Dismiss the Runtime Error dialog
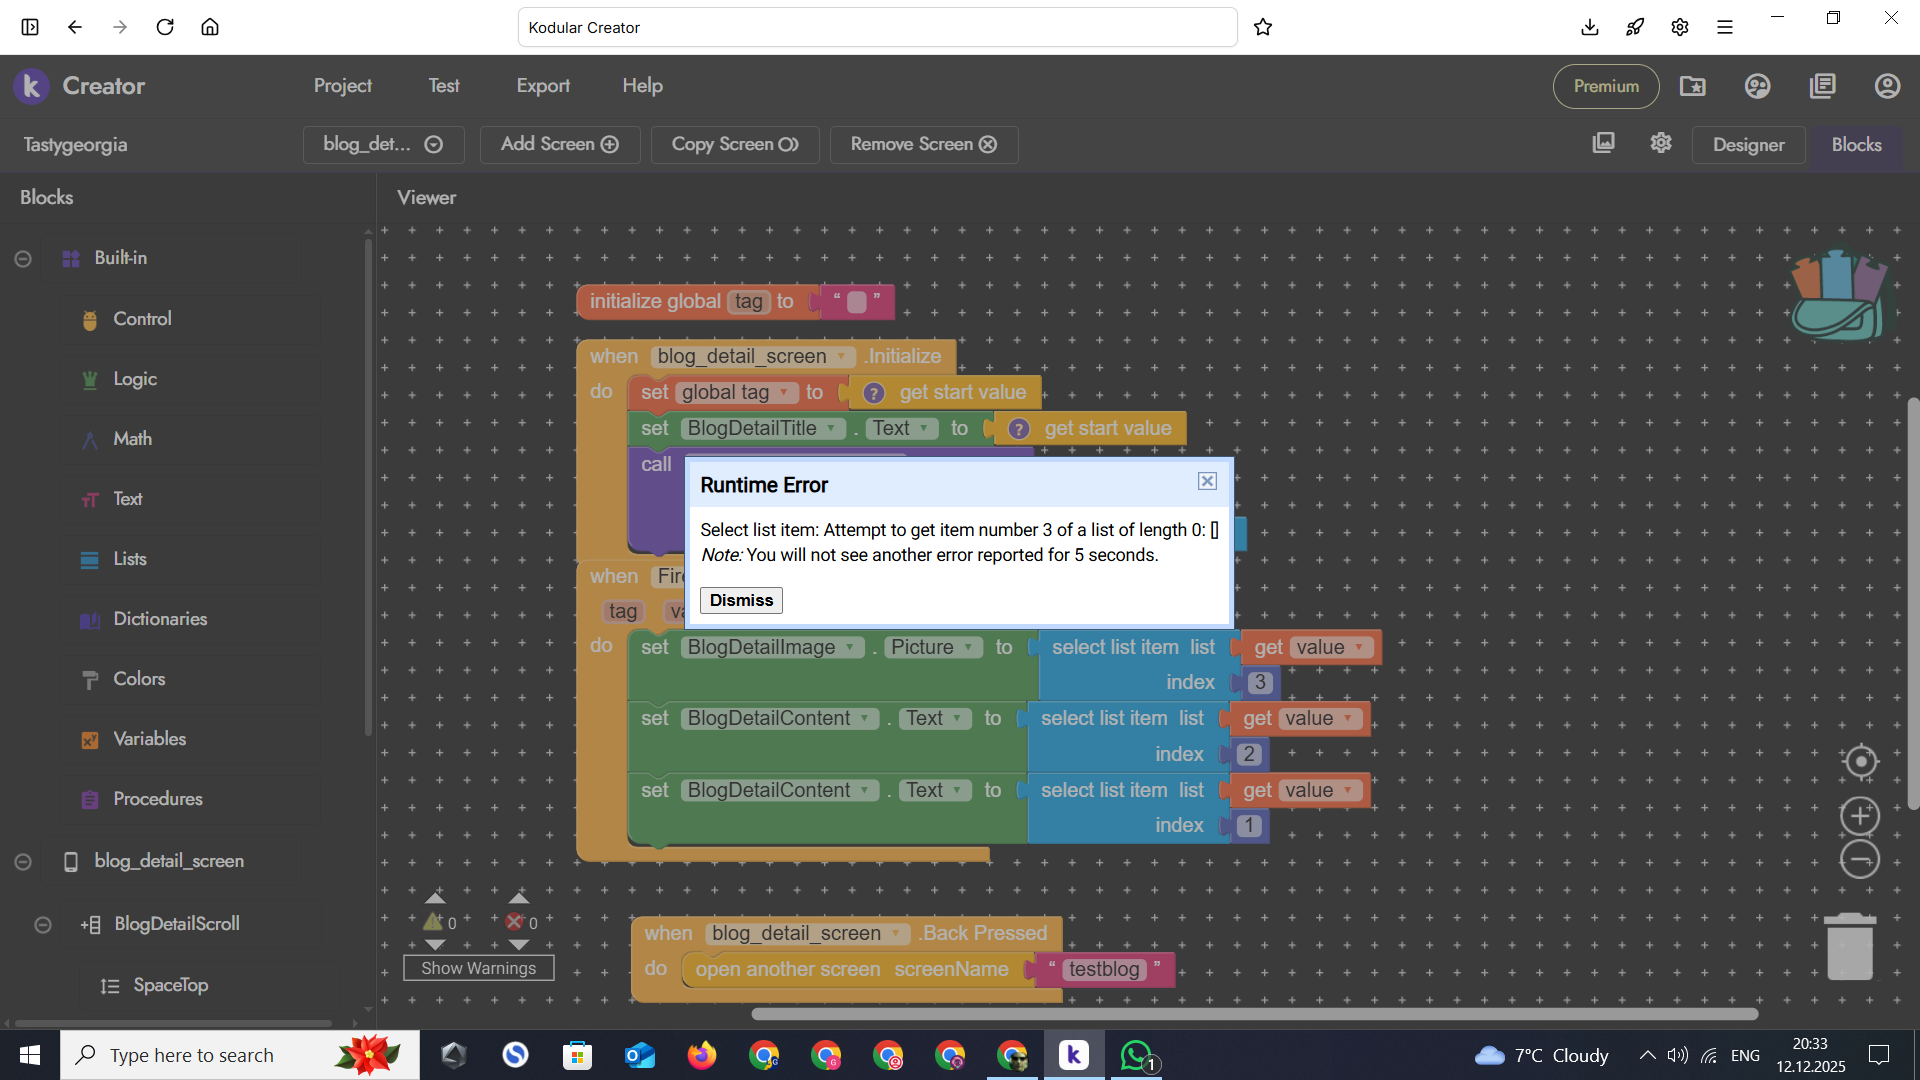This screenshot has width=1920, height=1080. (x=741, y=600)
